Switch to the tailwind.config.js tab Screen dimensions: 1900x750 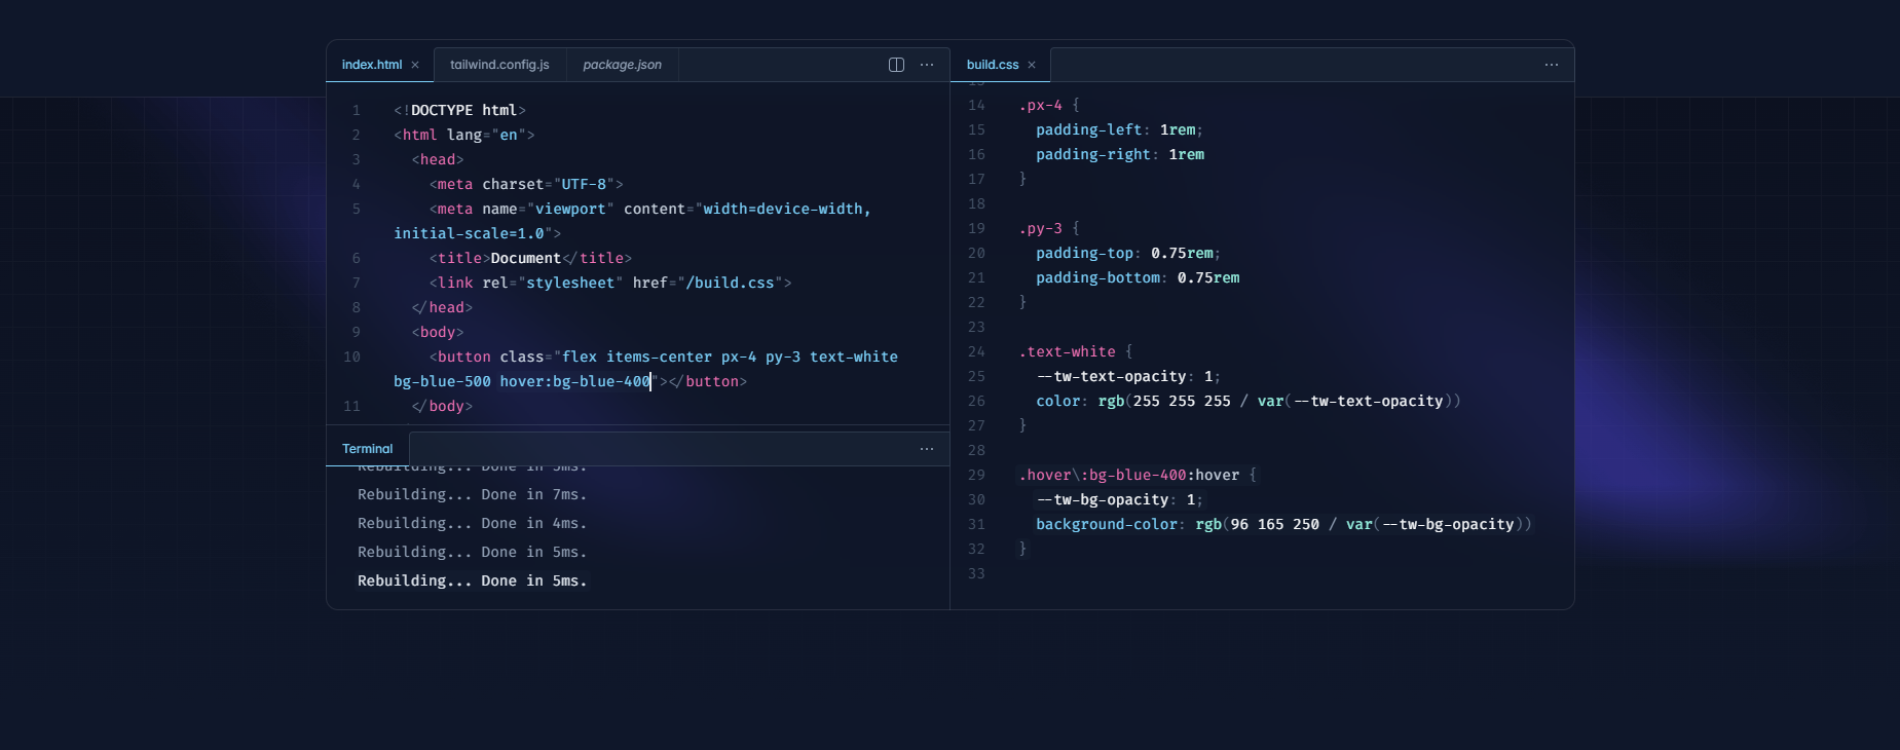click(499, 65)
